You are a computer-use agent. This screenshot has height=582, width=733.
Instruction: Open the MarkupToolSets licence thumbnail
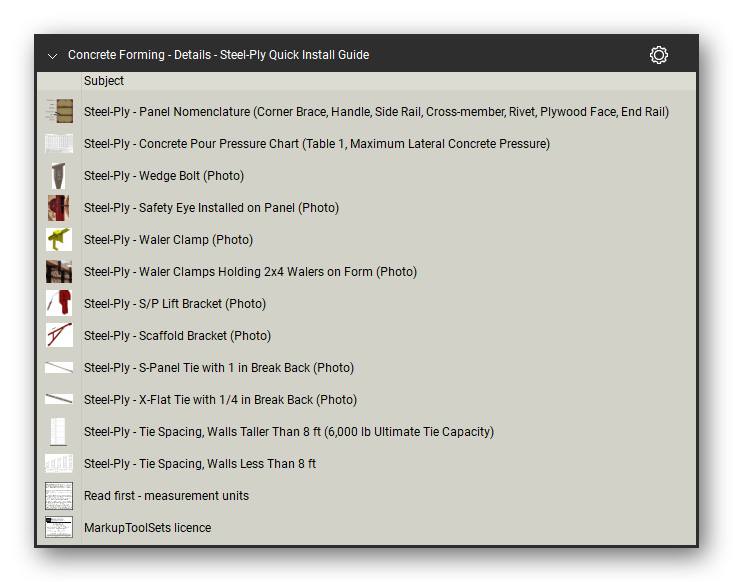click(x=59, y=527)
